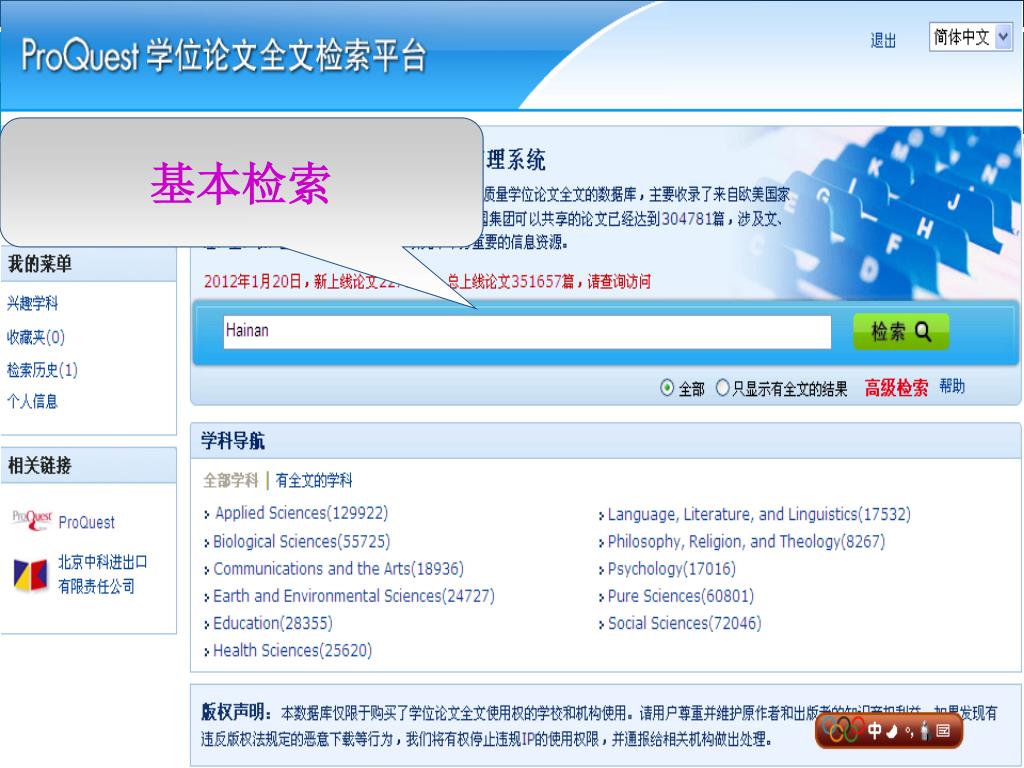The height and width of the screenshot is (768, 1024).
Task: Click the 学科导航 section heading
Action: pos(232,441)
